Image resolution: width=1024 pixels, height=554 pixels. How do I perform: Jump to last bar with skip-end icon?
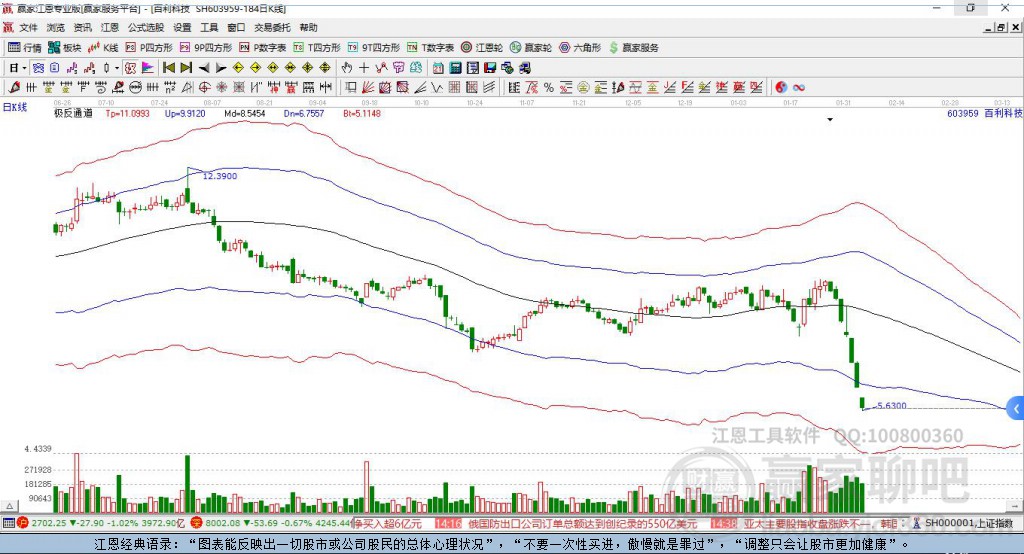186,67
